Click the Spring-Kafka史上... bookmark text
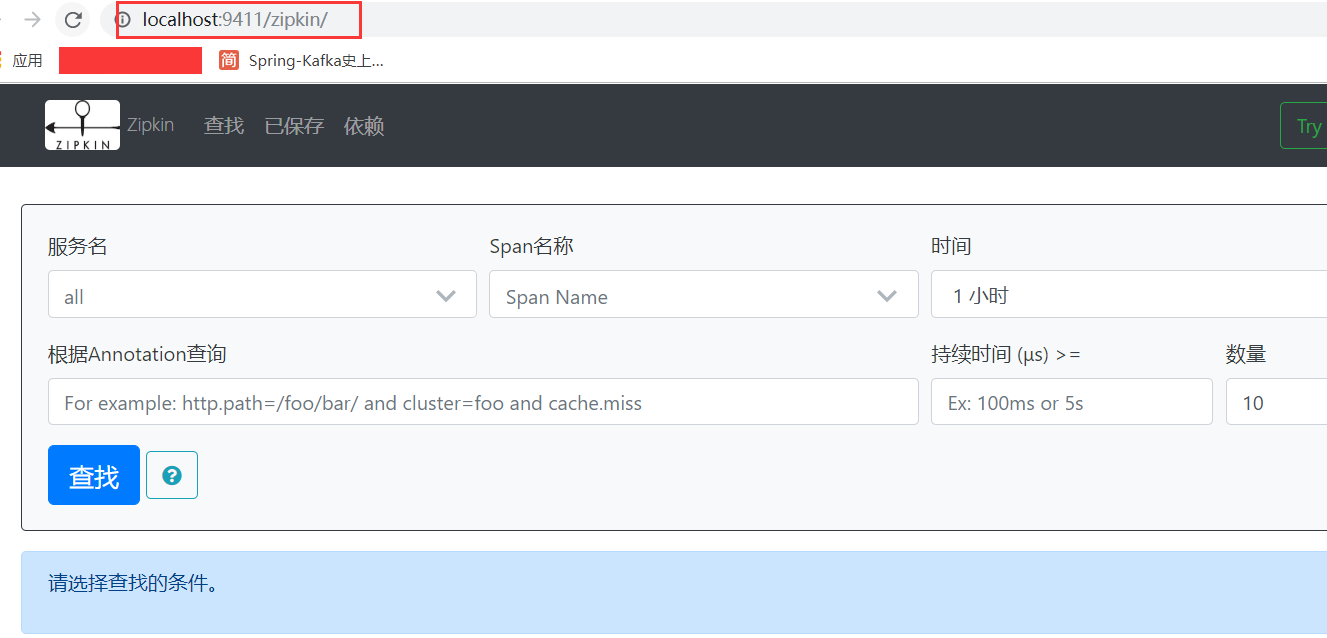 [x=316, y=61]
